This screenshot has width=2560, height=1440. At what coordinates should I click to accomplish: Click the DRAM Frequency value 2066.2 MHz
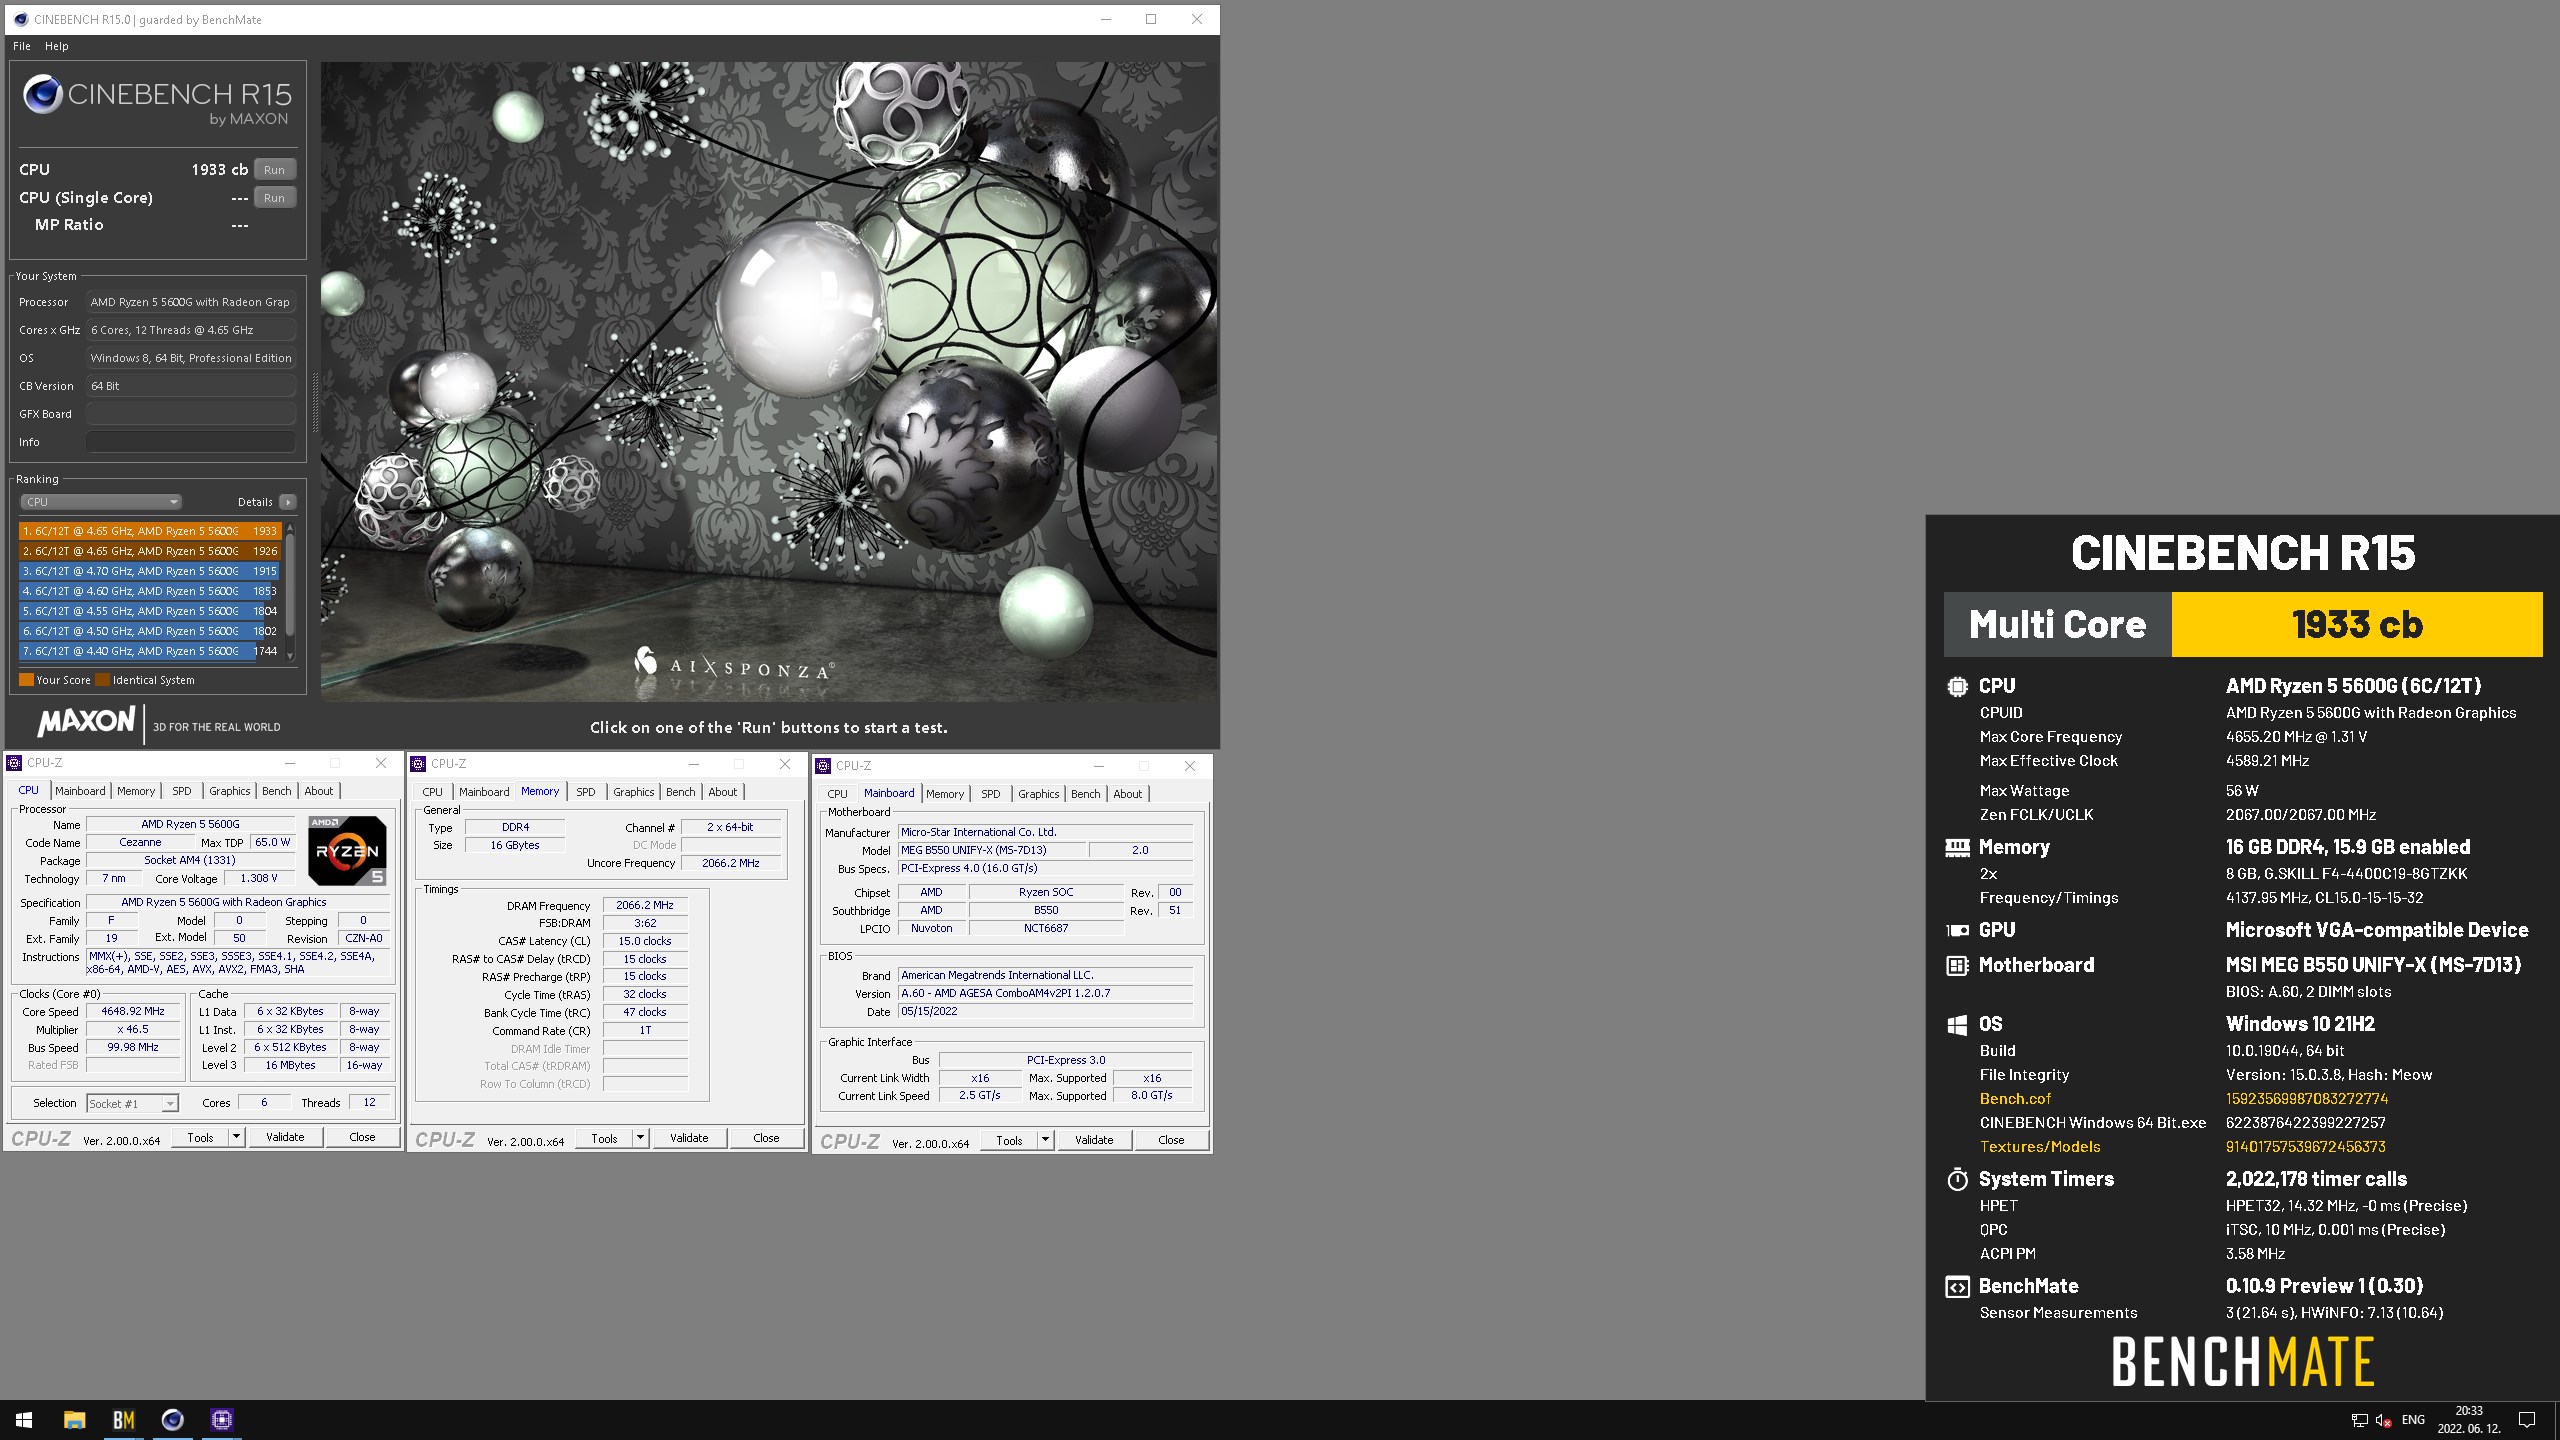pyautogui.click(x=645, y=906)
